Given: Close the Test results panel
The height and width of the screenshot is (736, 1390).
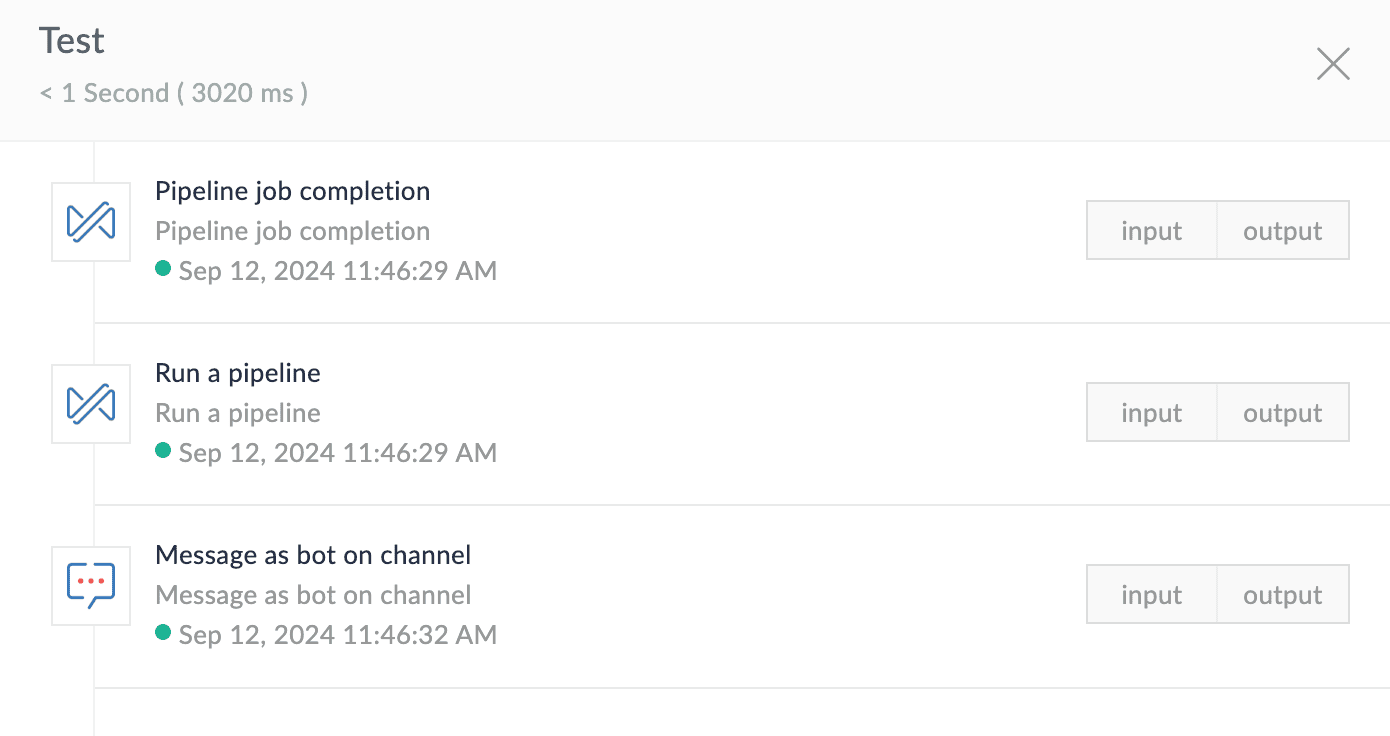Looking at the screenshot, I should click(x=1333, y=64).
